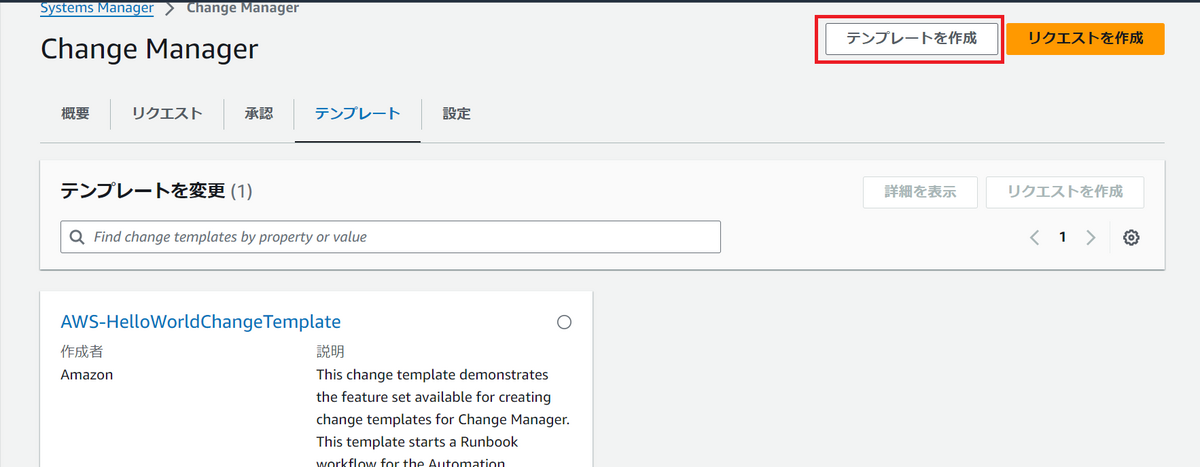Click the panel's greyed リクエストを作成 button

1065,192
